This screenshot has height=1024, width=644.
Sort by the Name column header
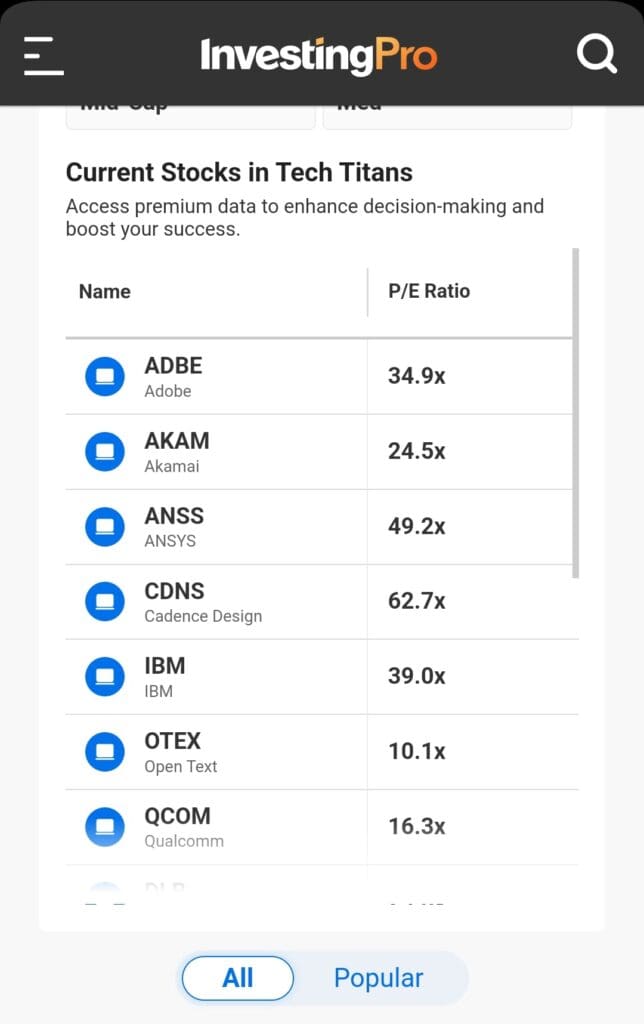click(x=105, y=292)
